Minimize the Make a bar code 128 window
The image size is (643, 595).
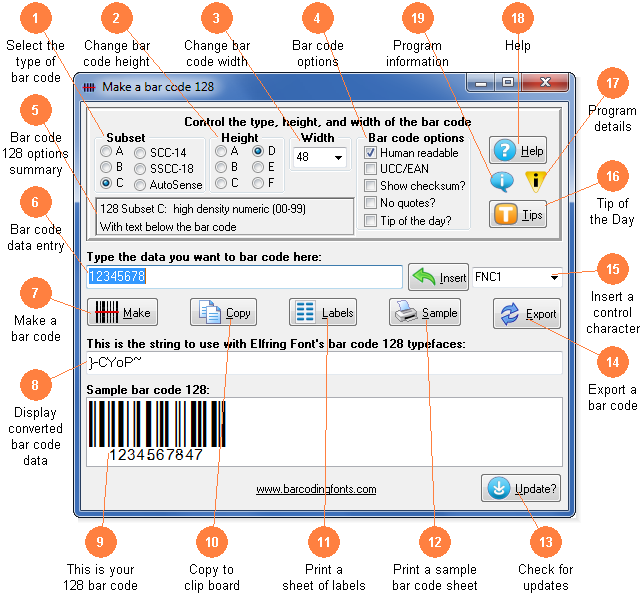coord(481,83)
